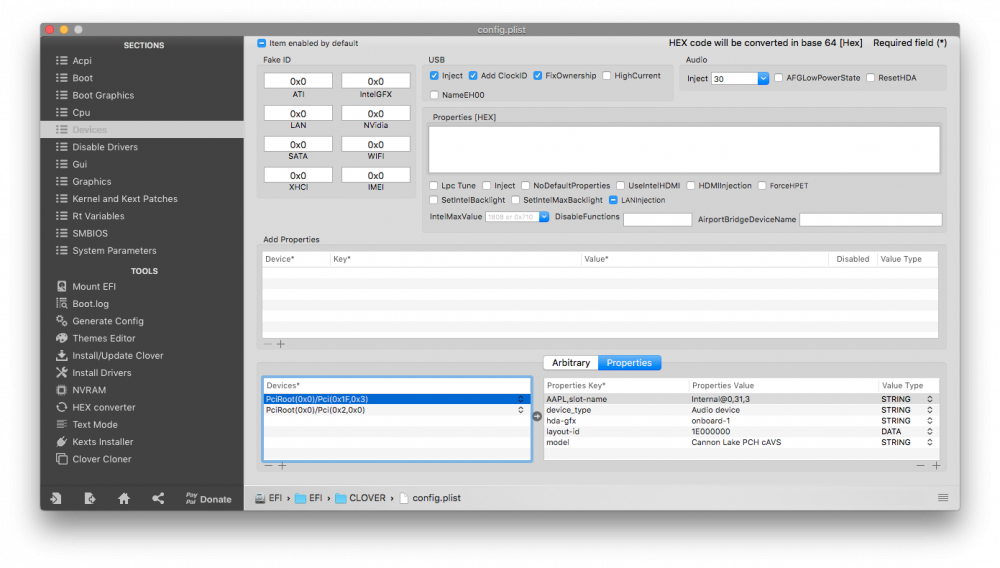This screenshot has width=1000, height=568.
Task: Click inside the Properties [HEX] text area
Action: pyautogui.click(x=684, y=149)
